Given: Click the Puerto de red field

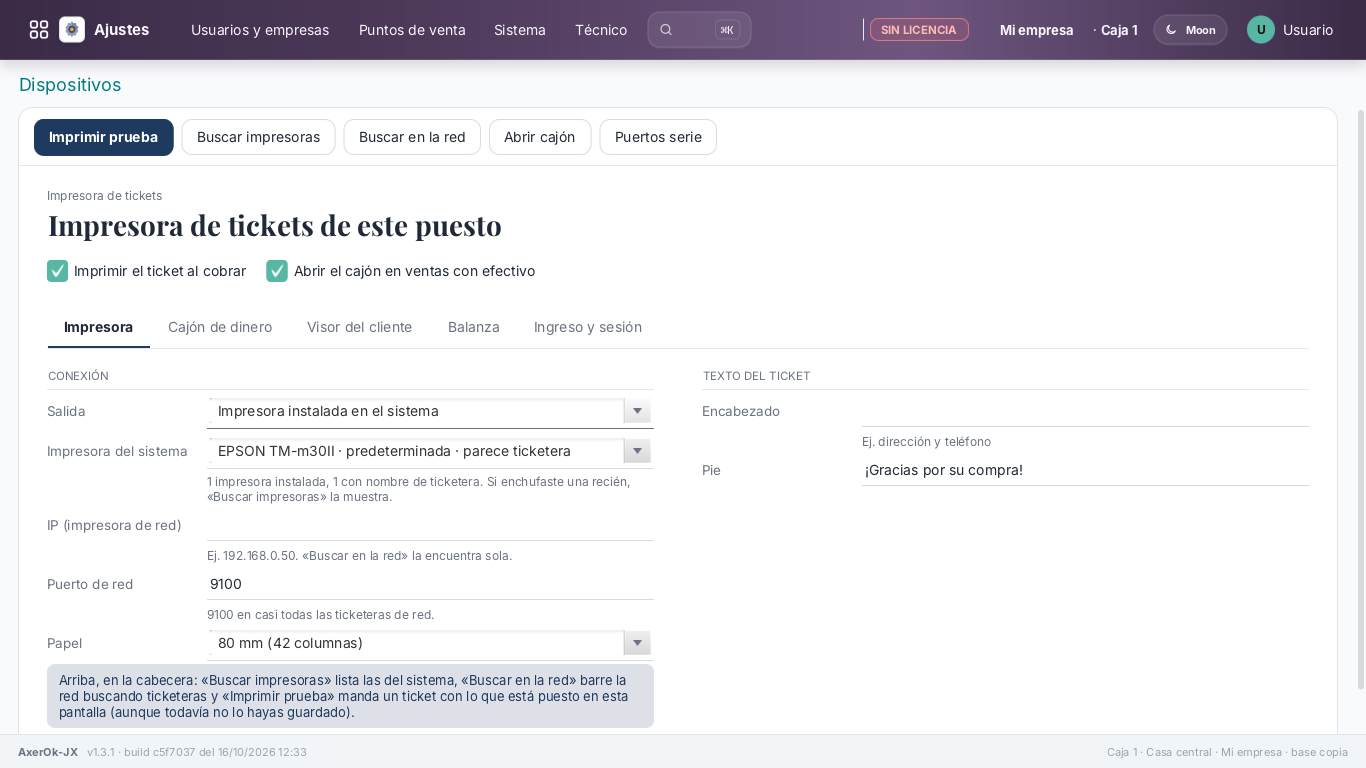Looking at the screenshot, I should pos(430,584).
